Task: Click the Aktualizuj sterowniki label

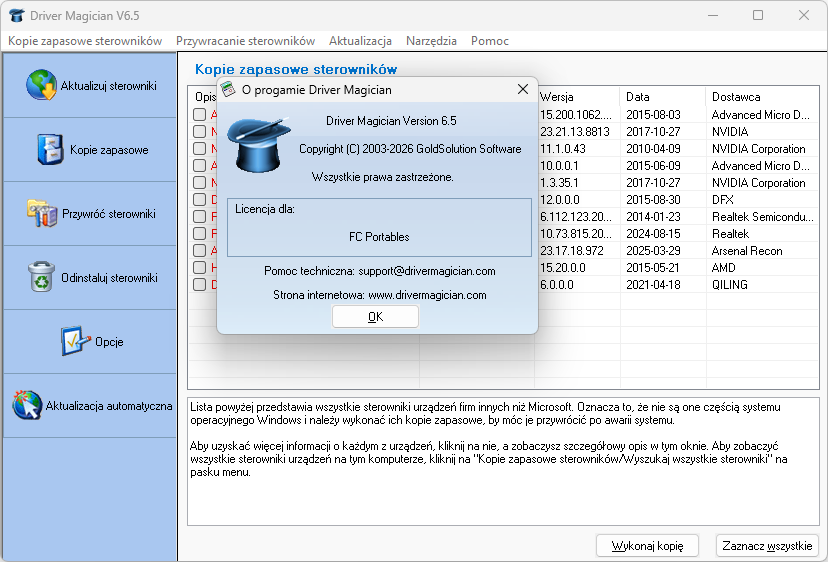Action: pyautogui.click(x=109, y=86)
